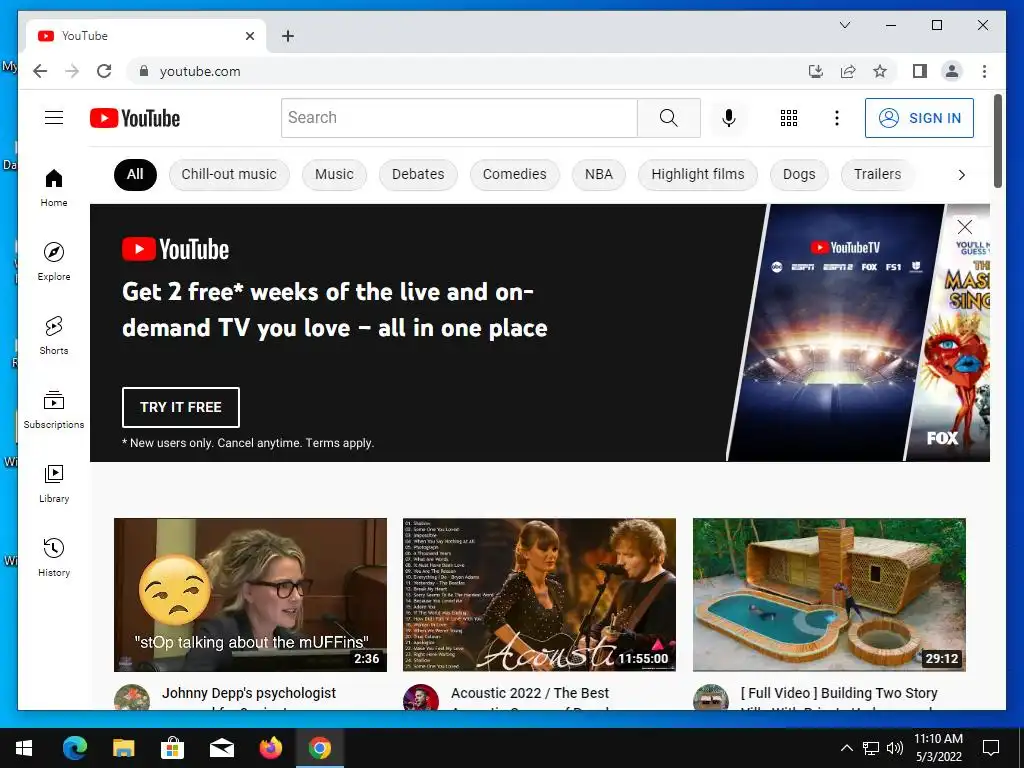
Task: Launch Firefox from taskbar
Action: point(270,748)
